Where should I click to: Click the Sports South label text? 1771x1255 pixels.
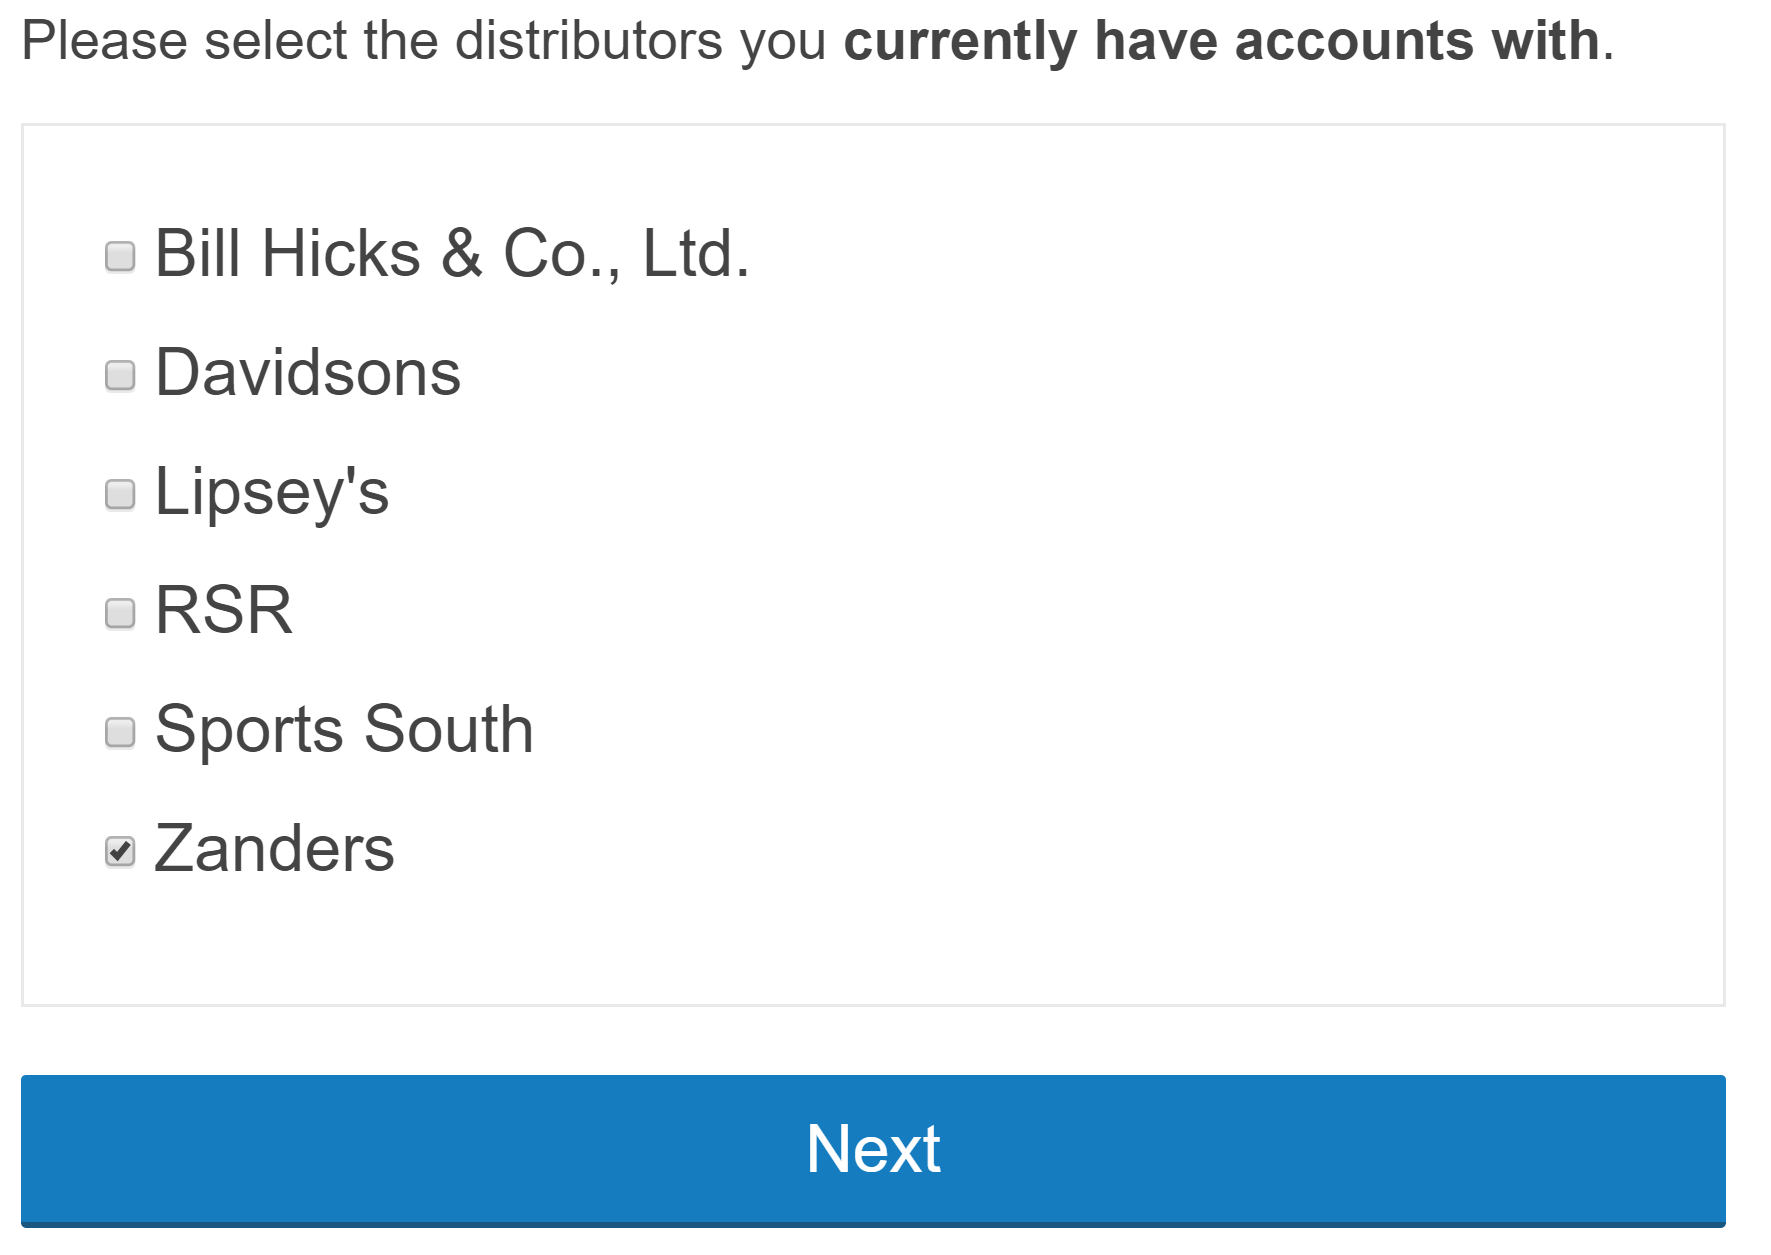pos(344,730)
